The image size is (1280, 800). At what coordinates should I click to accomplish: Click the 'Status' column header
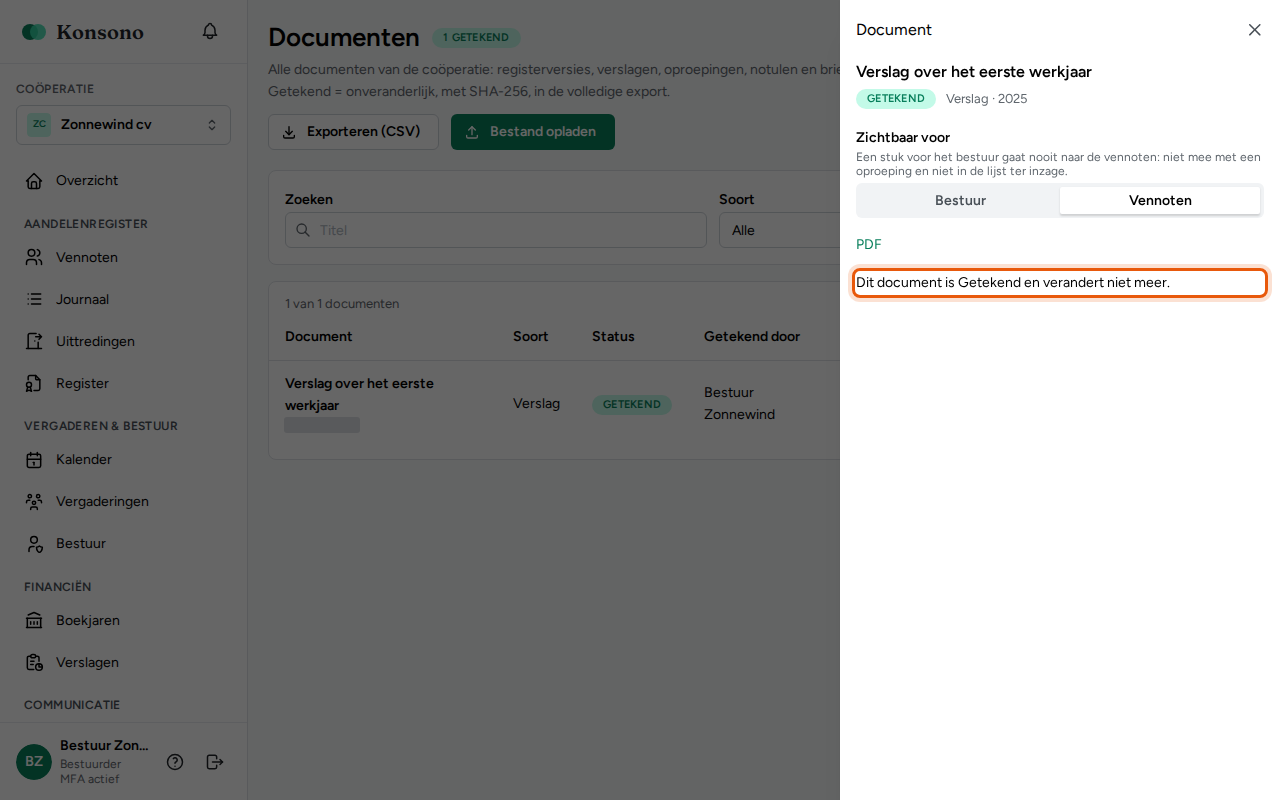pos(613,337)
